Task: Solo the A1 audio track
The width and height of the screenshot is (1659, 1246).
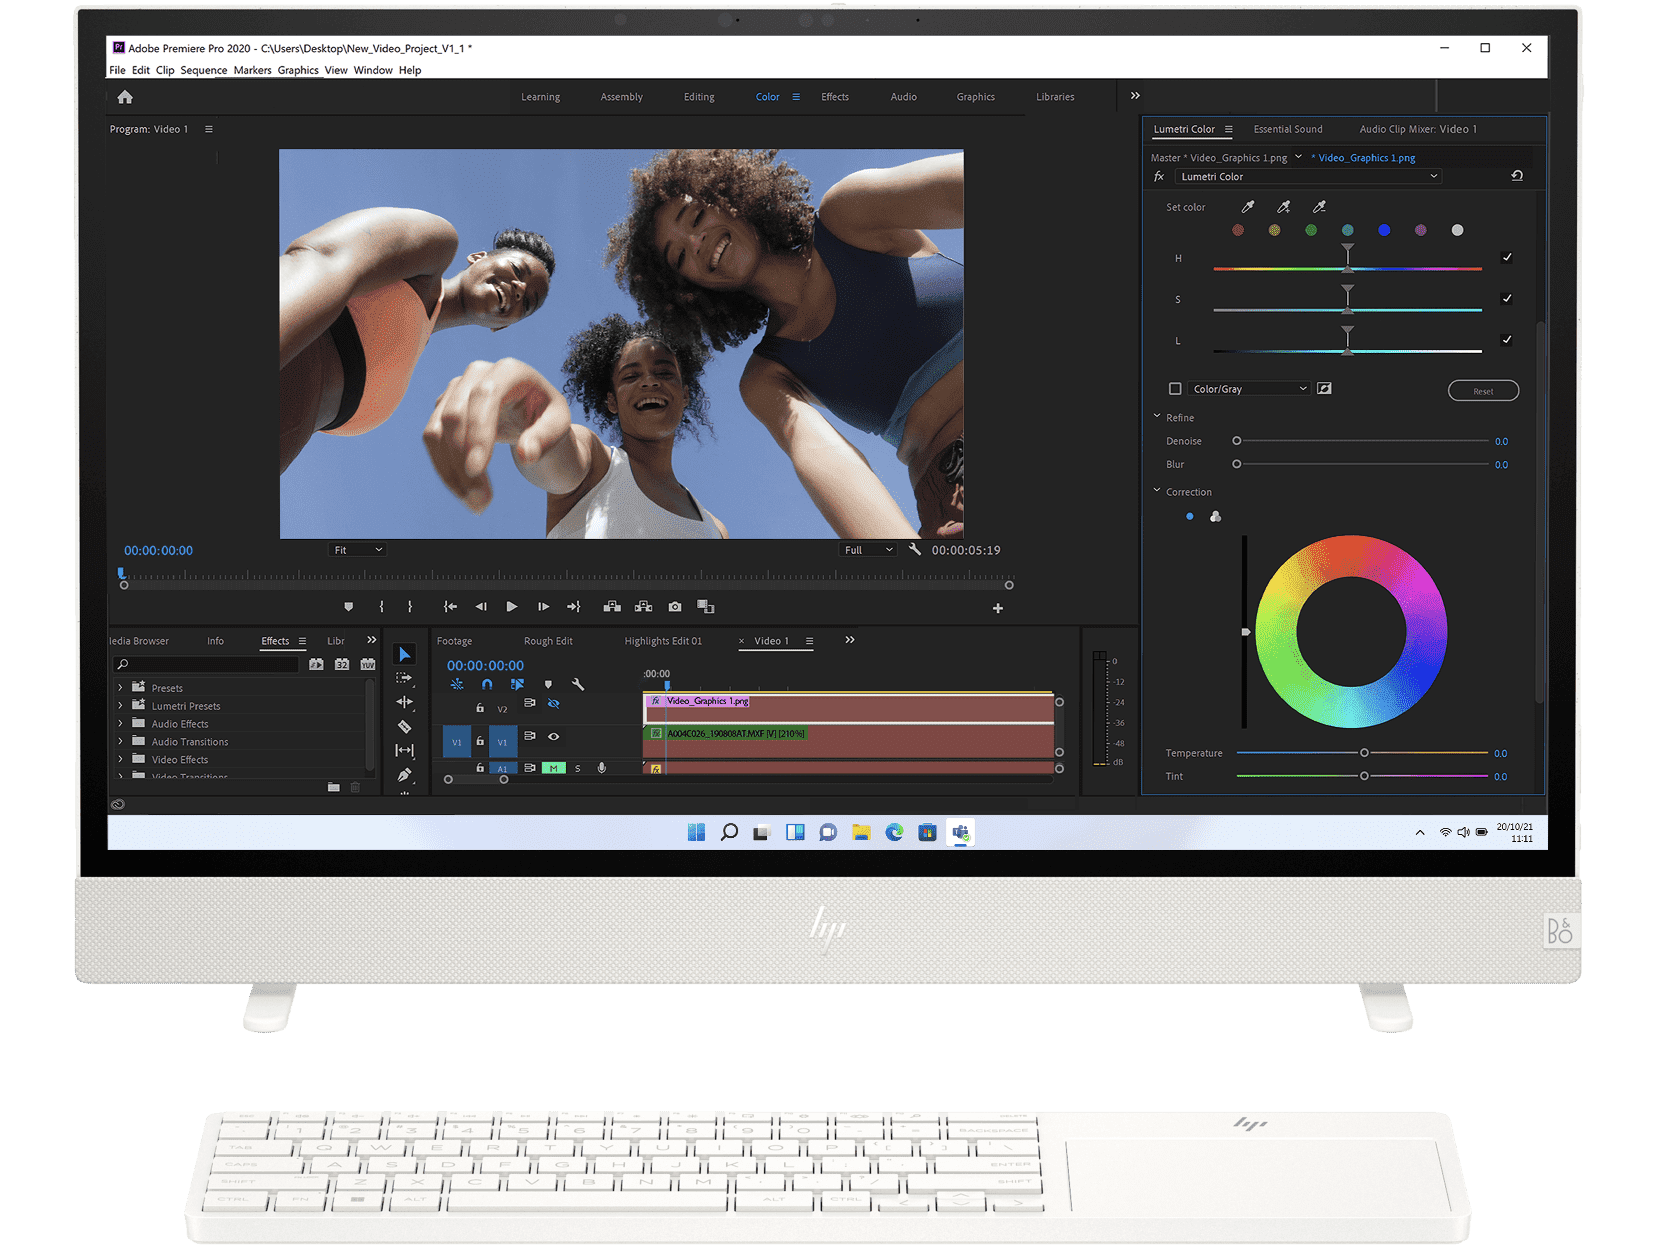Action: [x=577, y=768]
